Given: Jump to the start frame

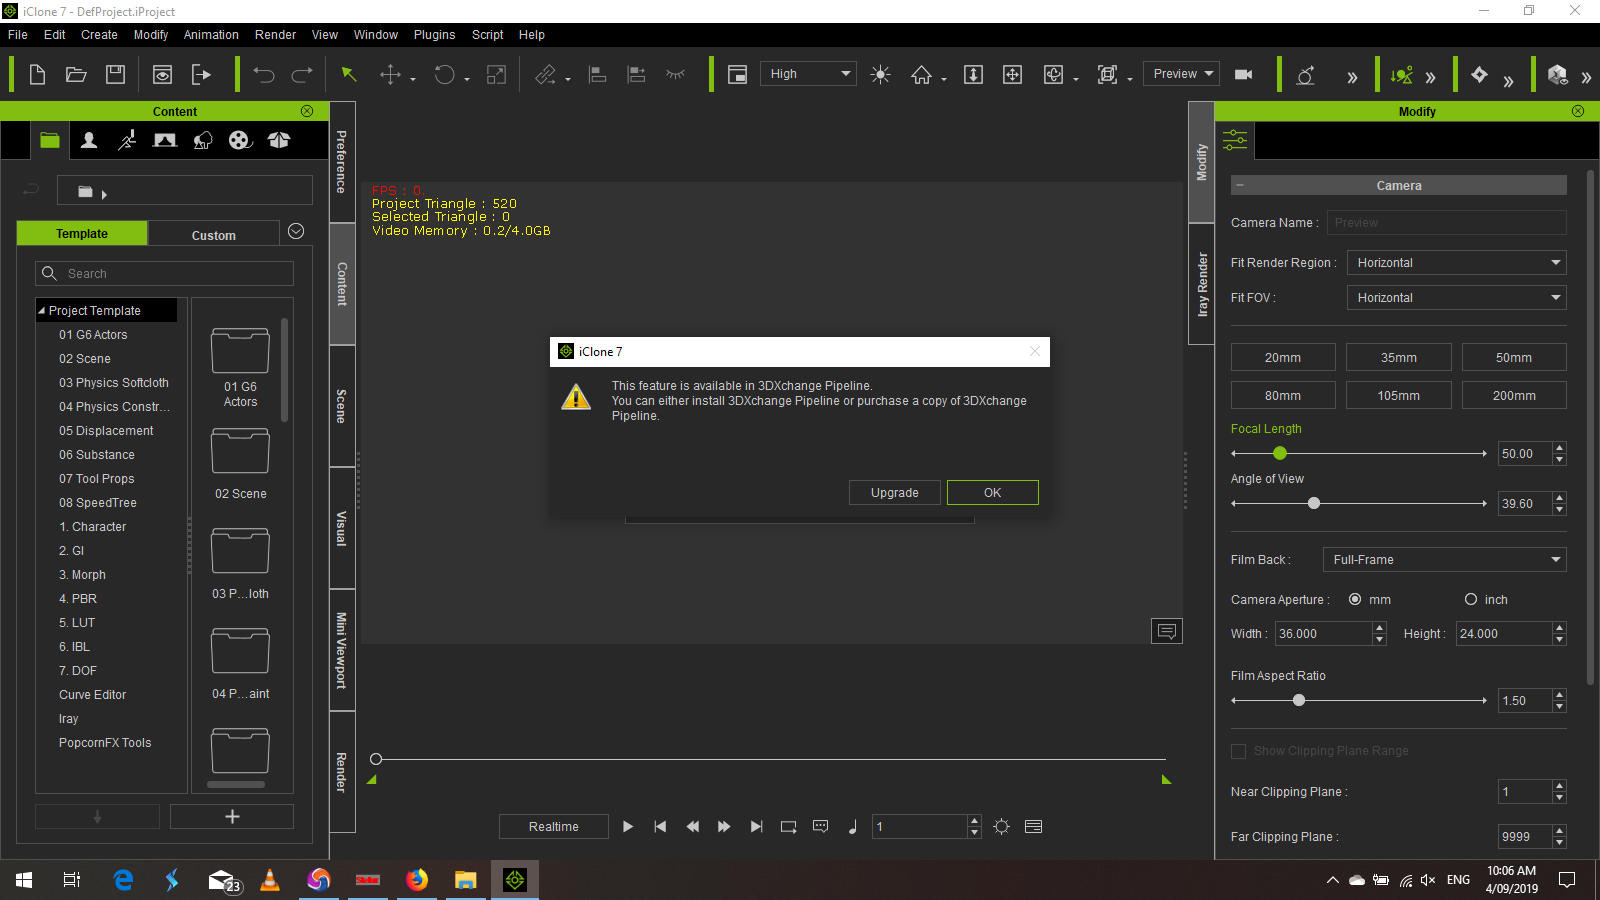Looking at the screenshot, I should point(660,827).
